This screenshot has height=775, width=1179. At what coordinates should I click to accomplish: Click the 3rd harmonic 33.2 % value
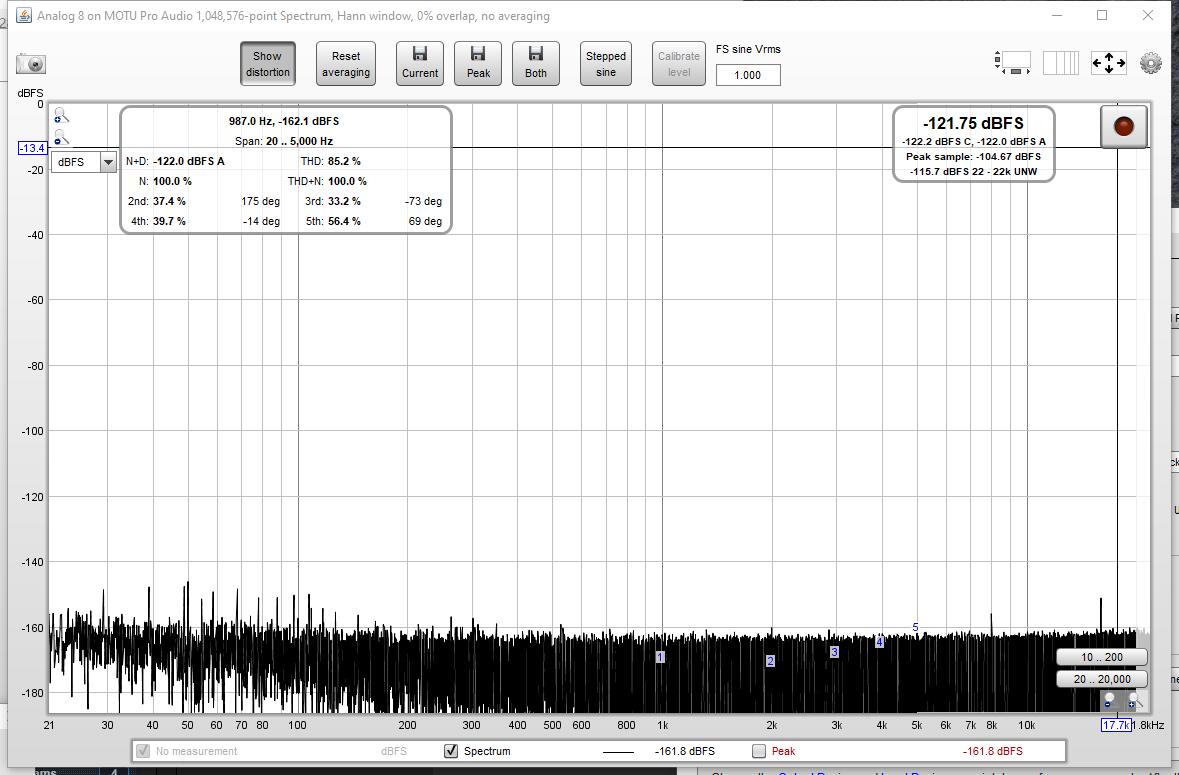tap(344, 201)
